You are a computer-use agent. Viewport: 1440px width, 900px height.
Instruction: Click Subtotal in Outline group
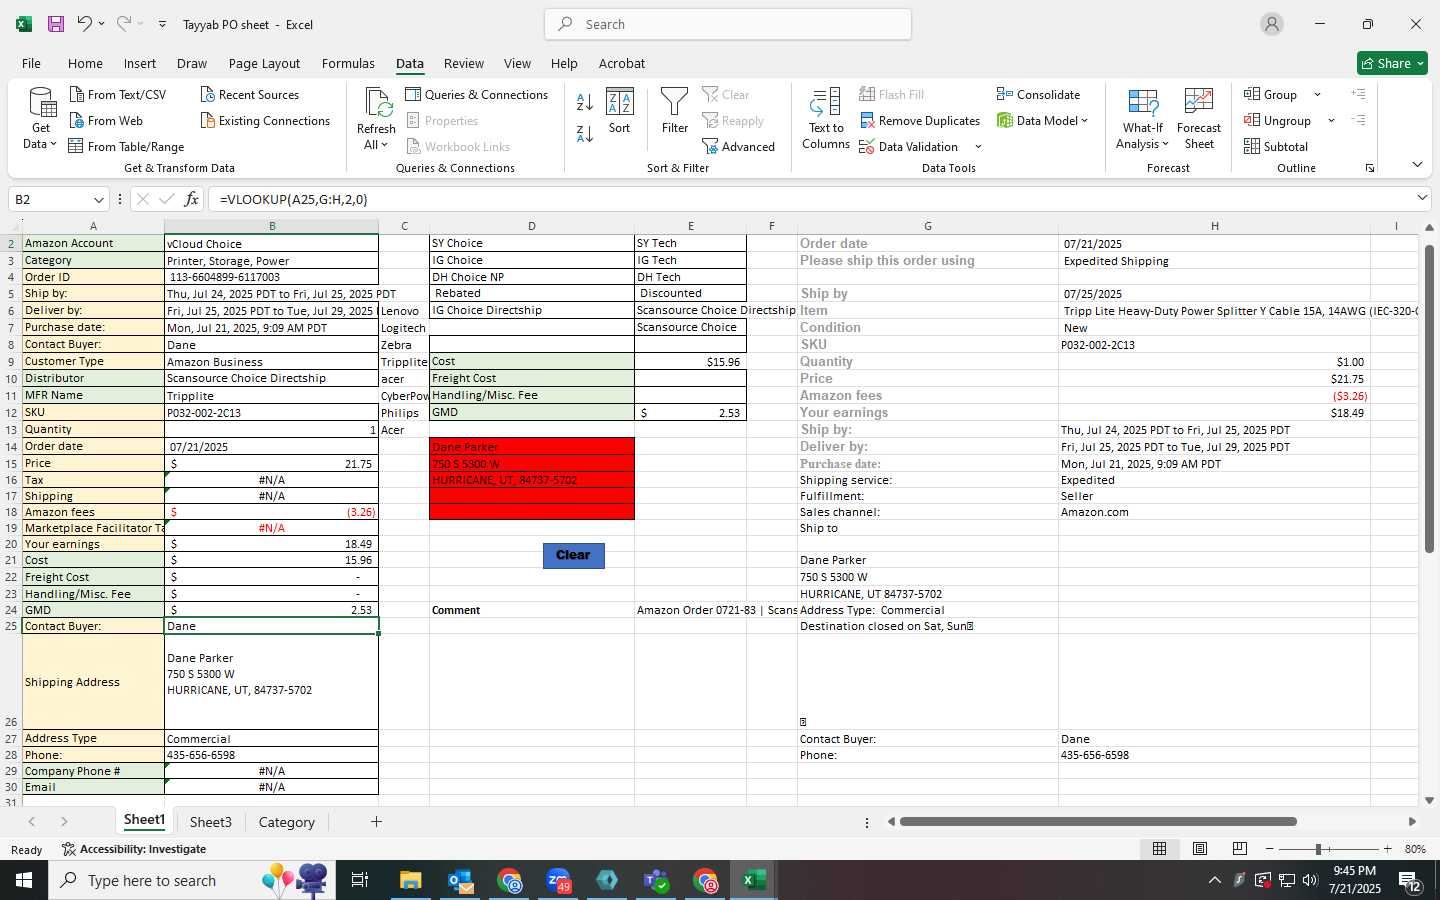point(1276,146)
